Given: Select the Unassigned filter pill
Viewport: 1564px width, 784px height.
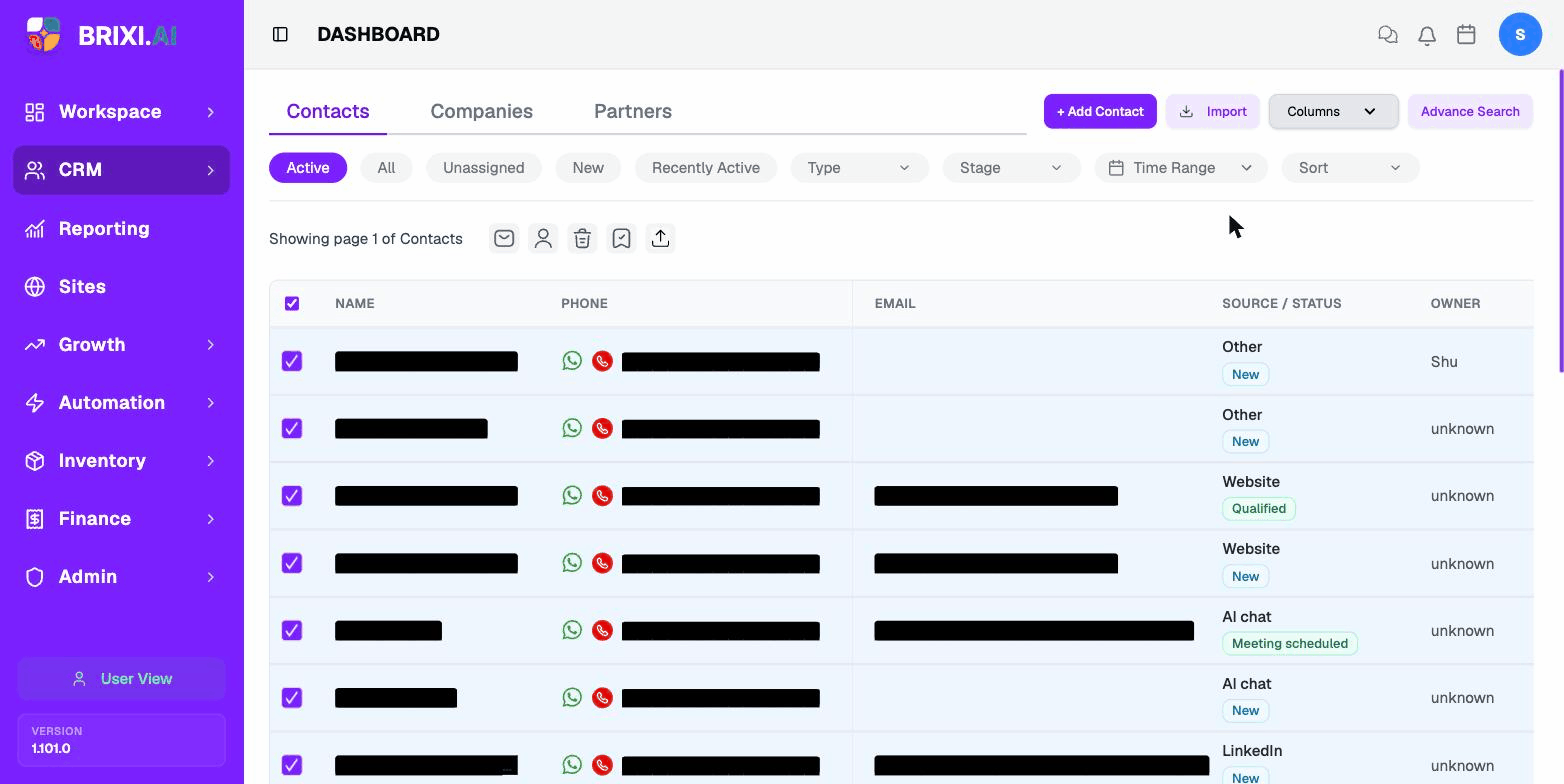Looking at the screenshot, I should tap(484, 167).
